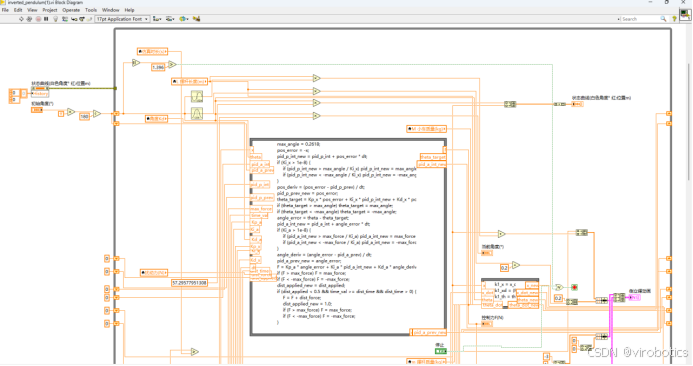The height and width of the screenshot is (366, 693).
Task: Select the 扰动力(N) control terminal
Action: click(x=154, y=273)
